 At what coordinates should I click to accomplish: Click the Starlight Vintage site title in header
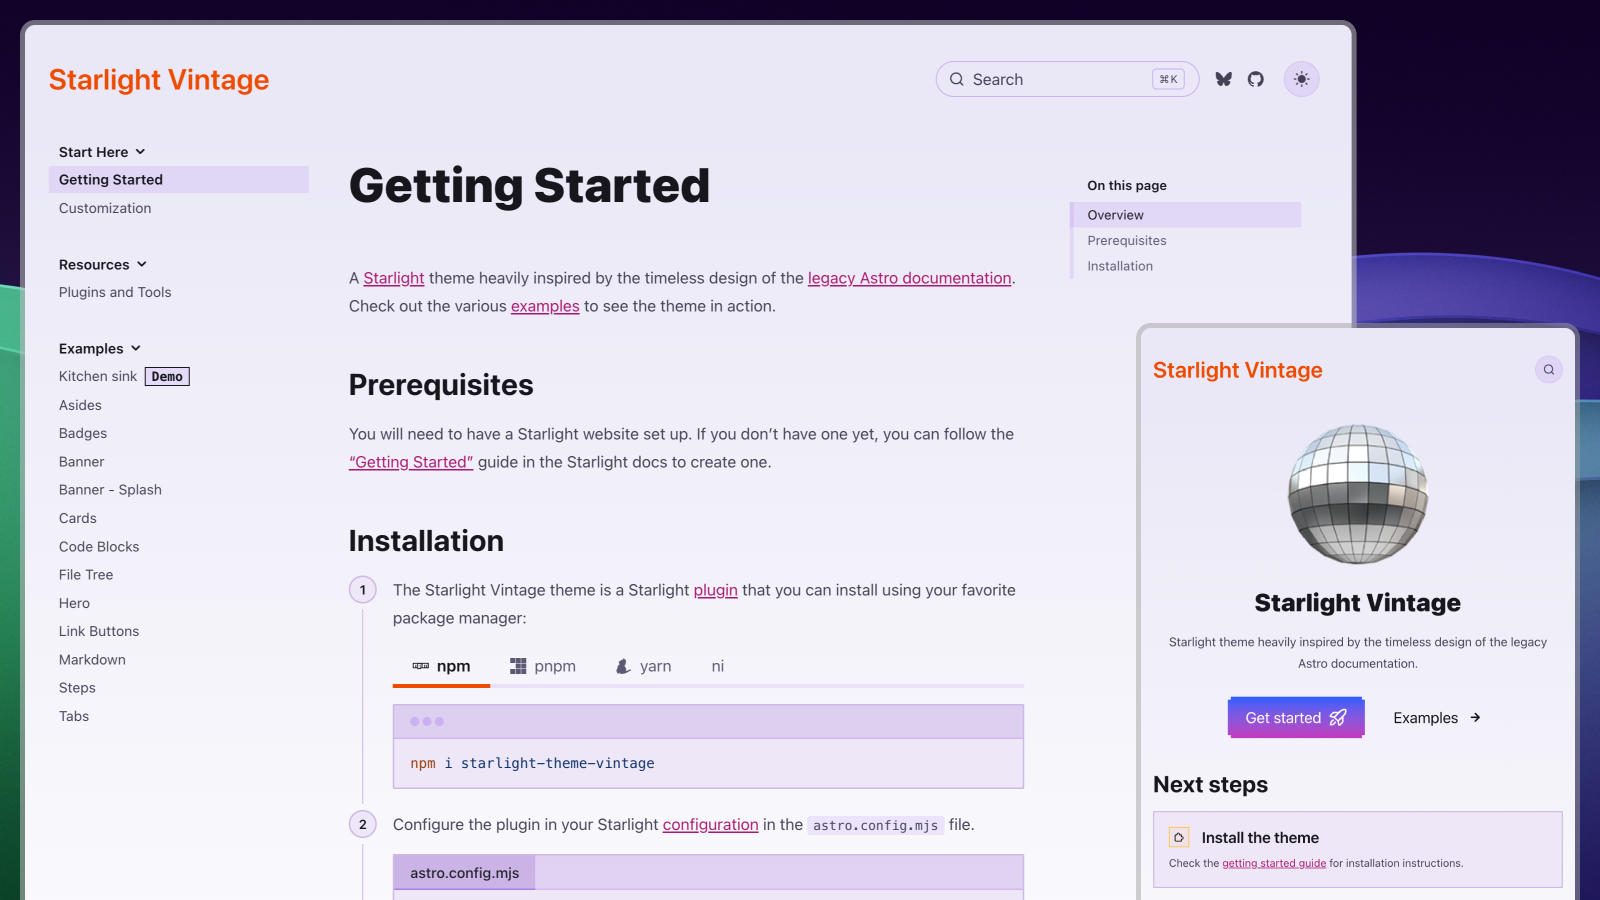point(159,80)
